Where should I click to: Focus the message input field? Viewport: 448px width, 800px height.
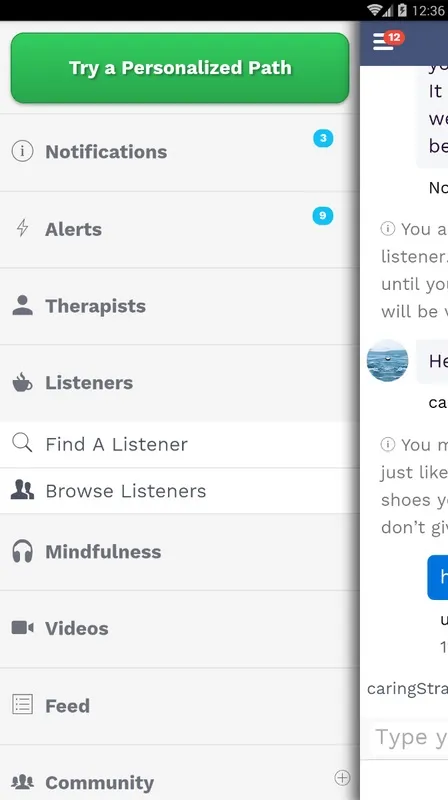[x=409, y=737]
